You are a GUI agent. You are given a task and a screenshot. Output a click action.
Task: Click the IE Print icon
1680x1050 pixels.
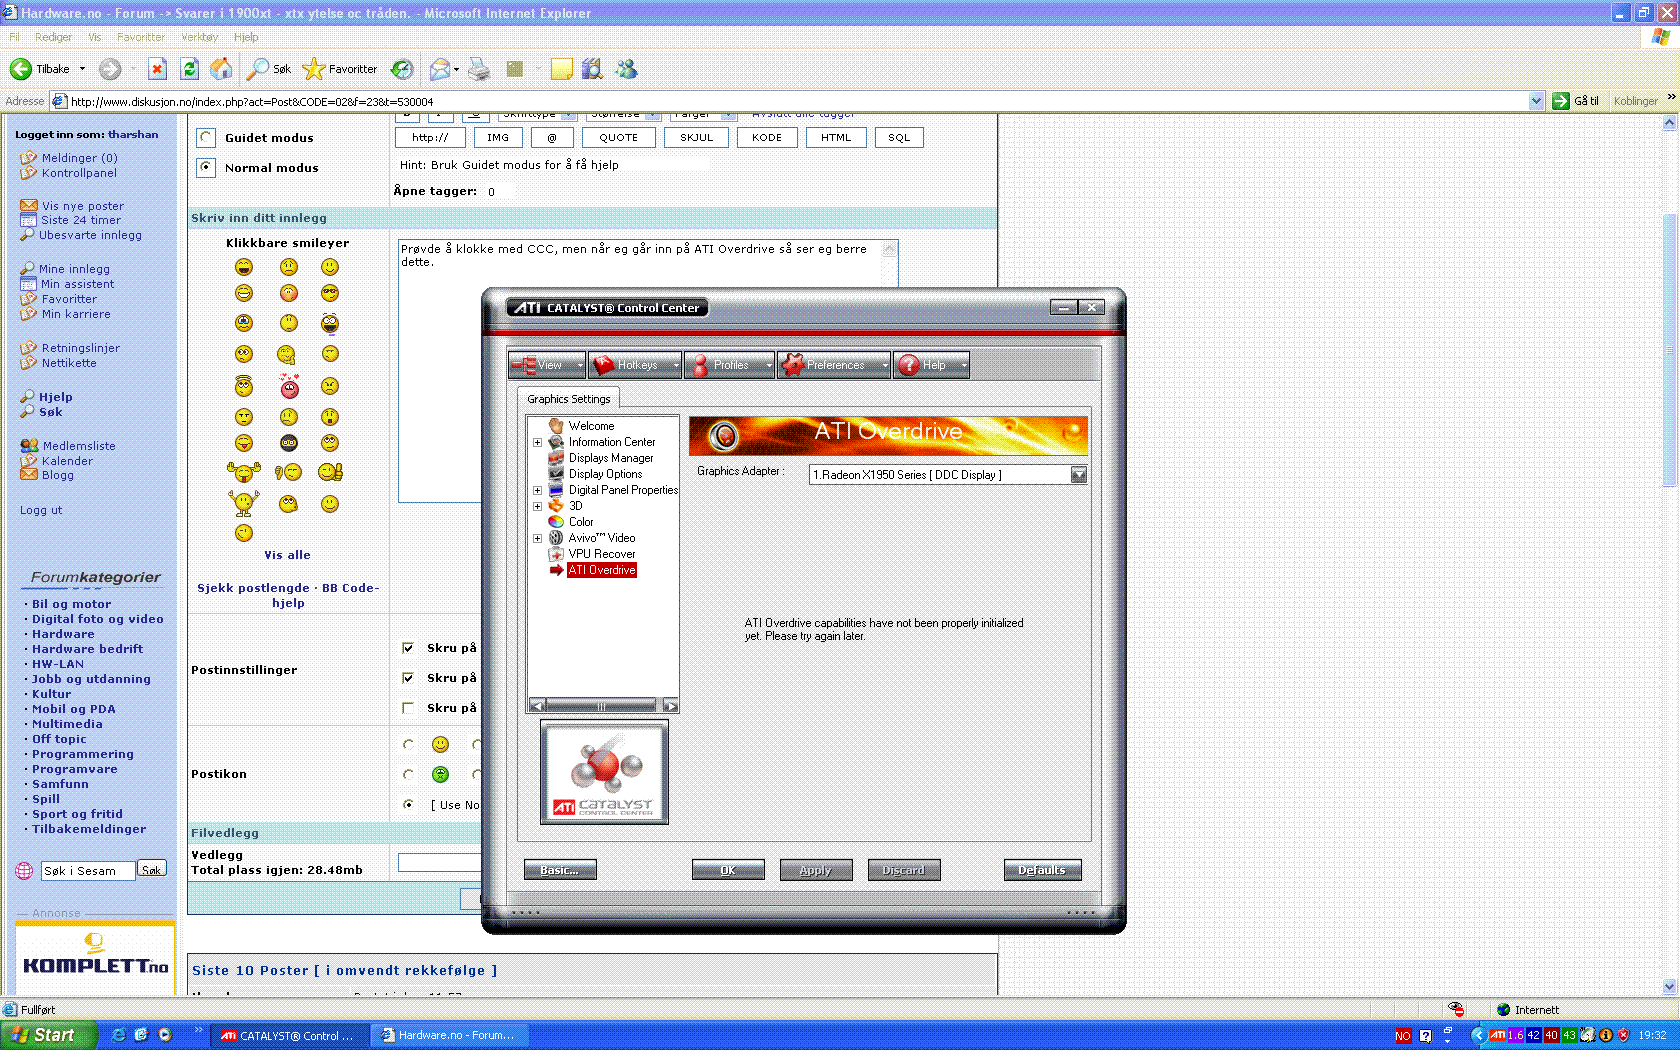[x=479, y=69]
